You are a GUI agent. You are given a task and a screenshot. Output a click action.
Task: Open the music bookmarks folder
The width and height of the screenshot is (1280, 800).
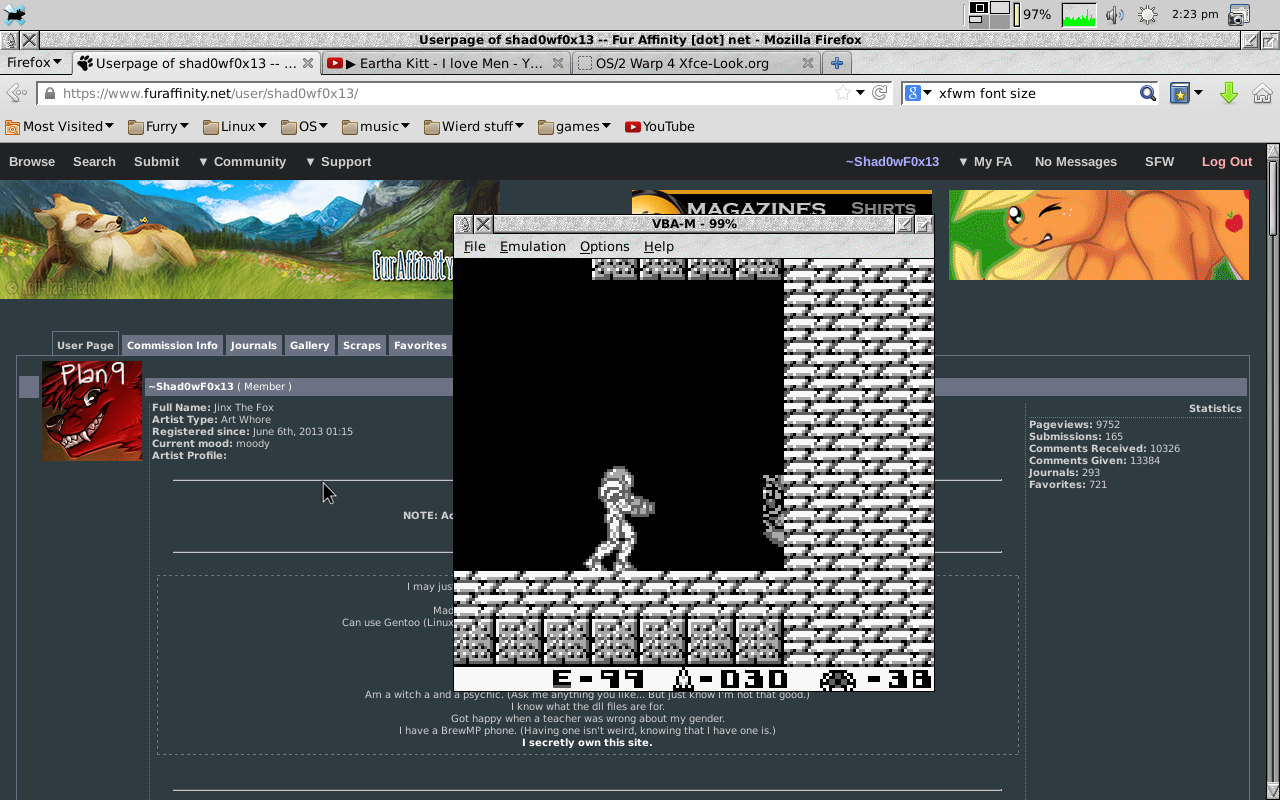tap(376, 126)
